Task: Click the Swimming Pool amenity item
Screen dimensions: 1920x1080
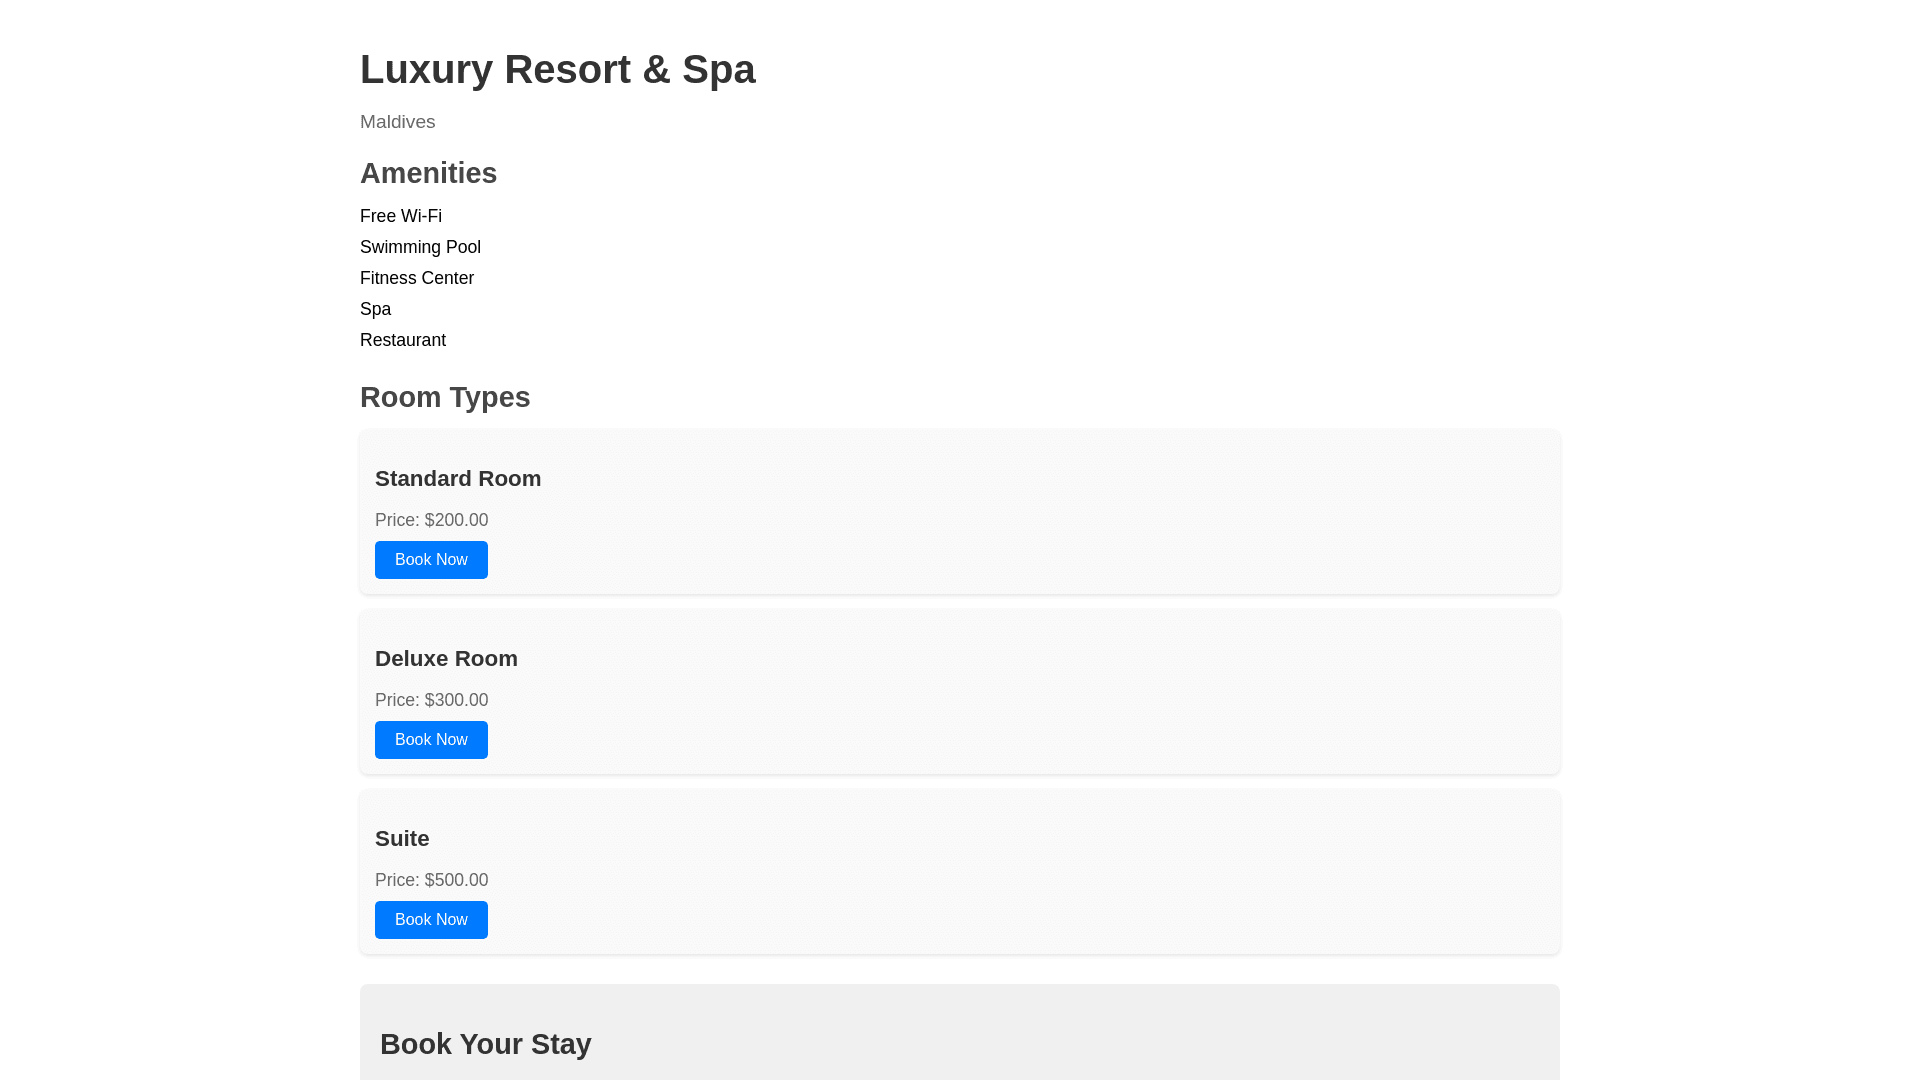Action: coord(420,247)
